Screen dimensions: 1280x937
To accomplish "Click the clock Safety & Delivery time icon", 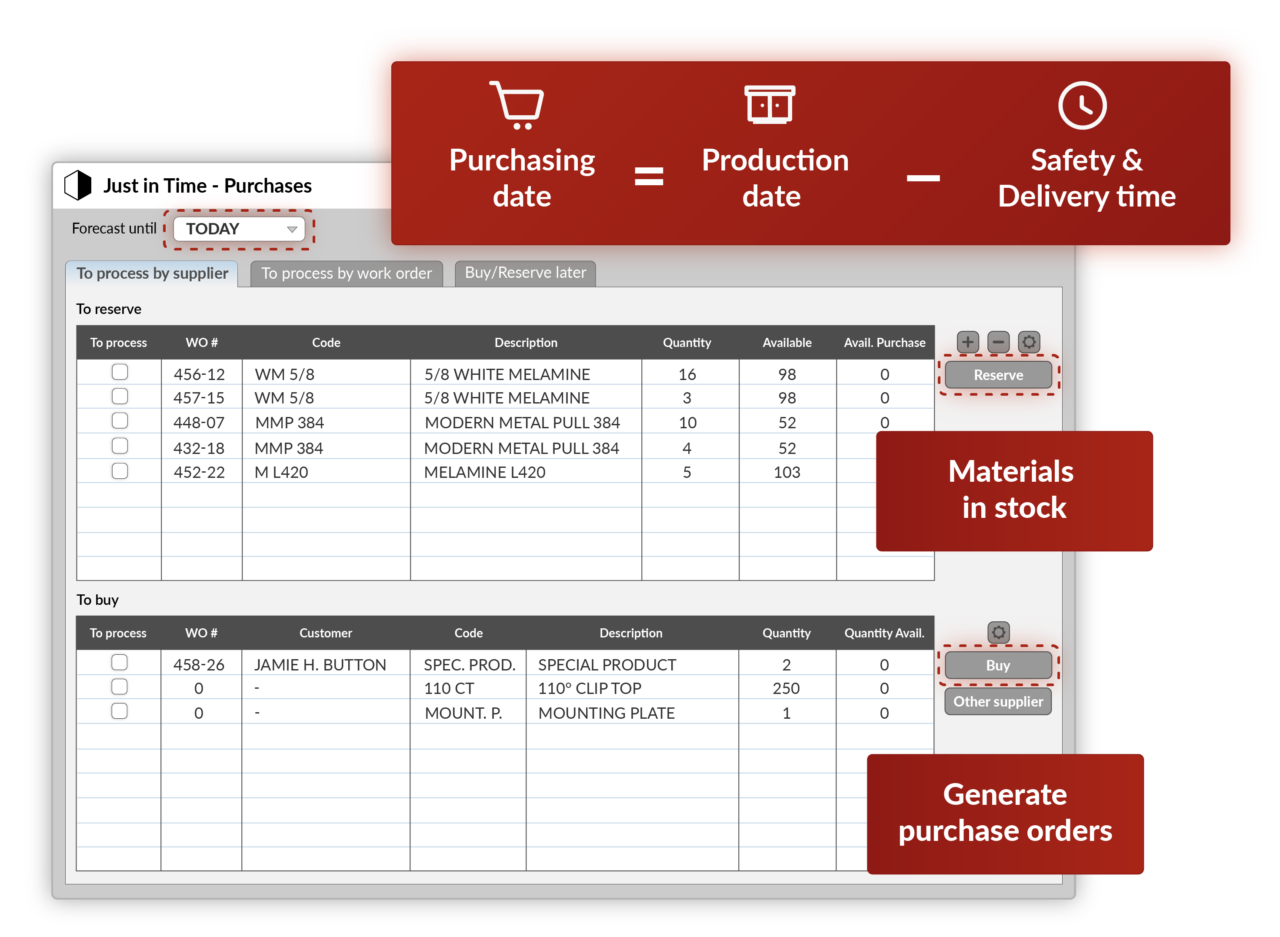I will point(1082,105).
